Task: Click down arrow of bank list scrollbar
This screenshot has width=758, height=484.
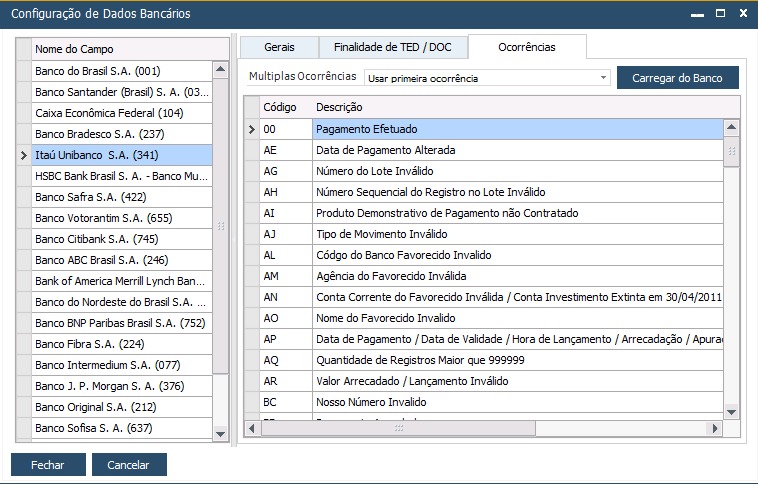Action: (x=220, y=434)
